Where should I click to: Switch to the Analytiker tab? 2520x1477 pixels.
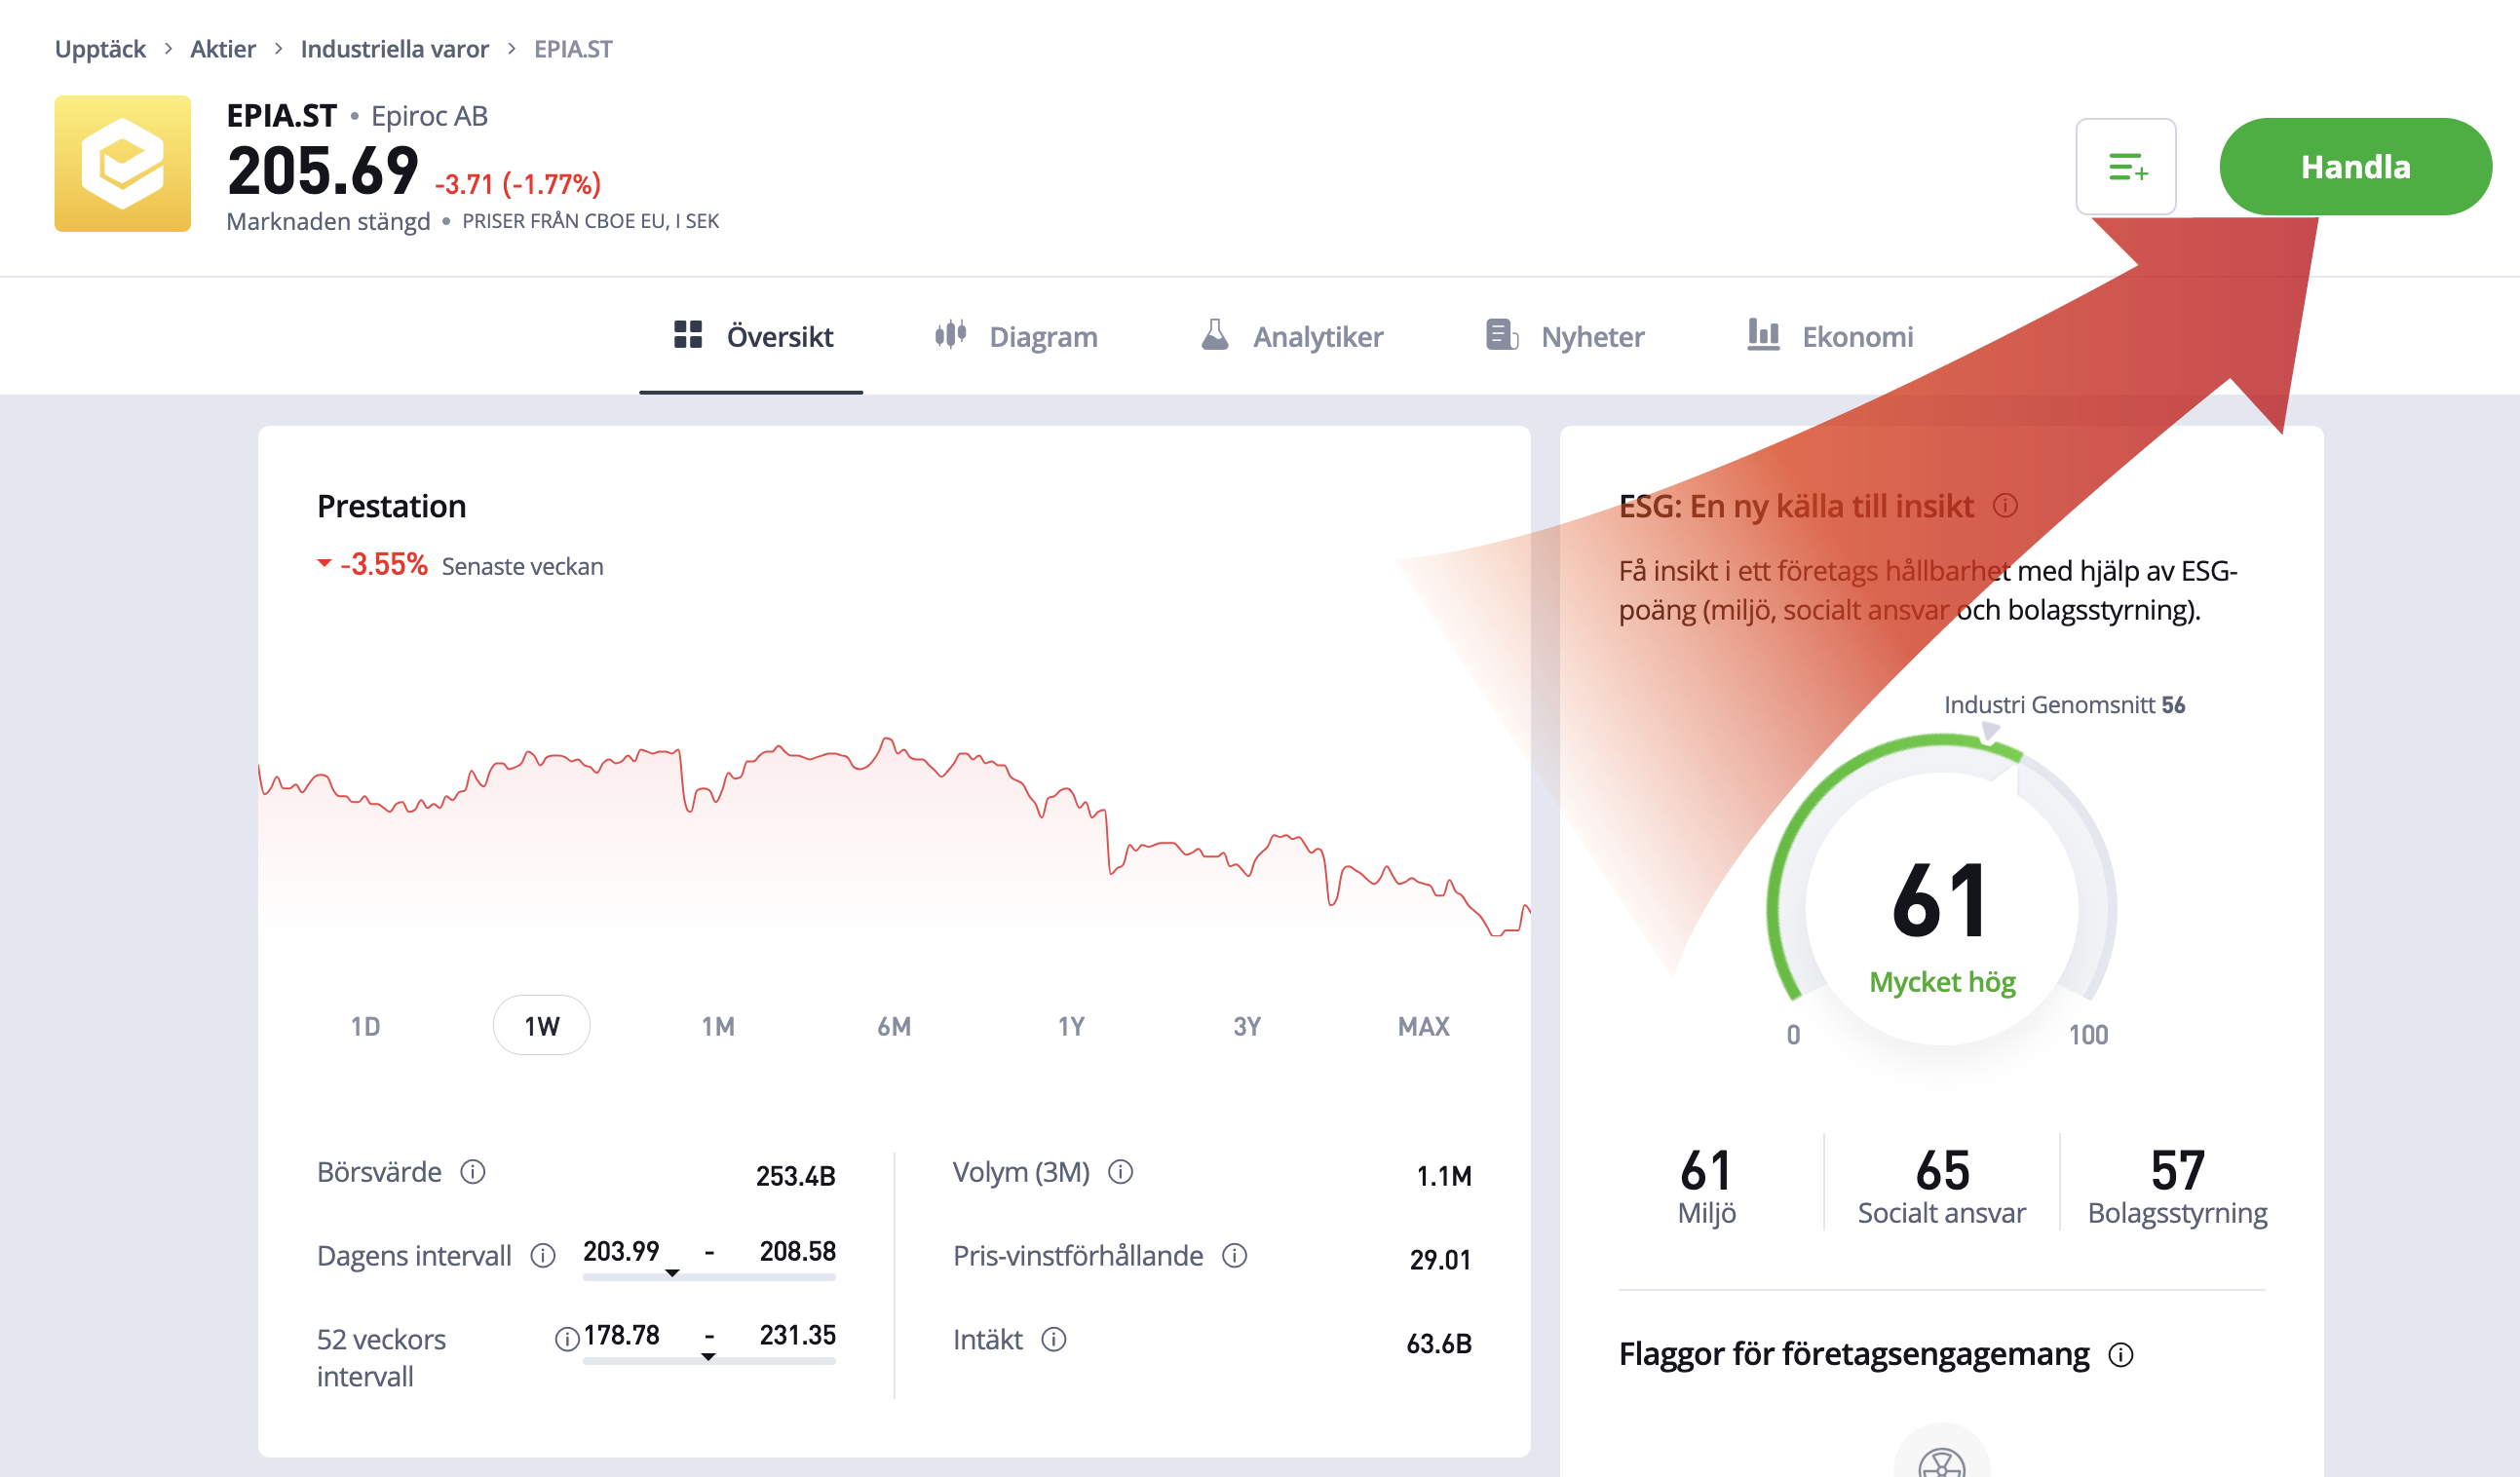pyautogui.click(x=1291, y=337)
